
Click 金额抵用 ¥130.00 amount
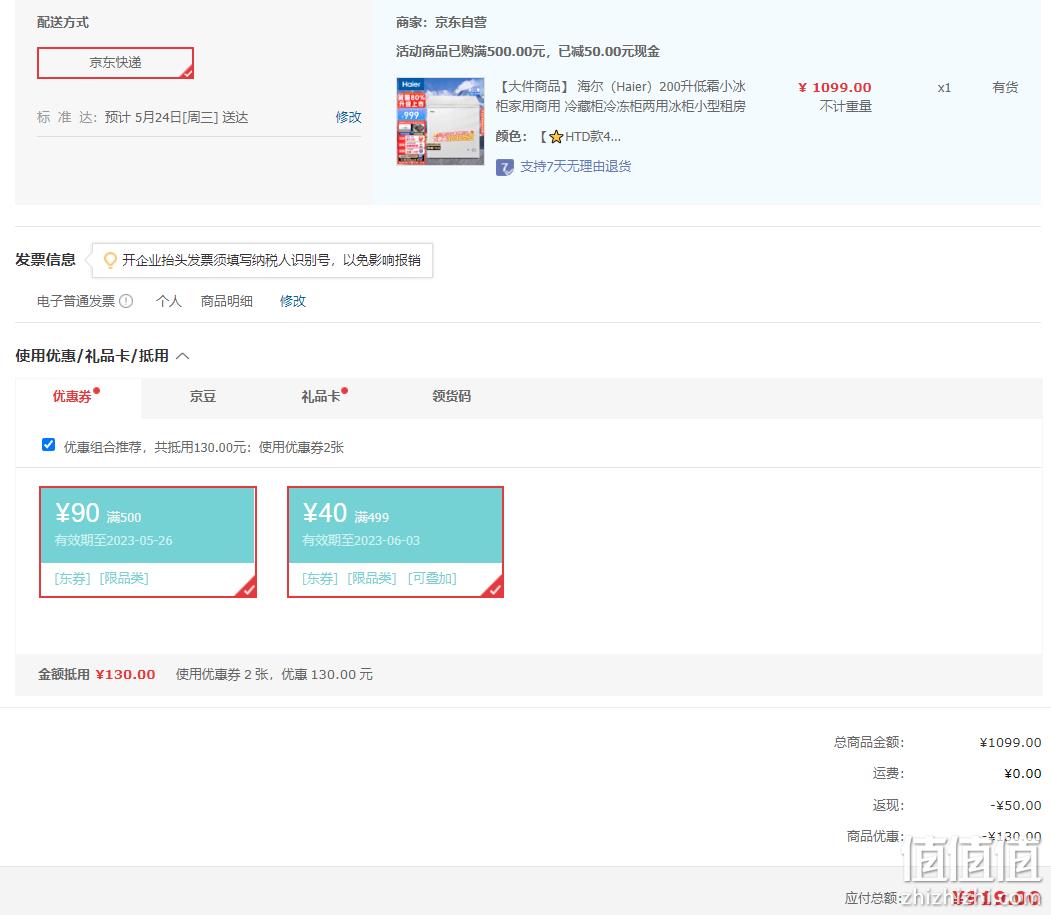(x=125, y=674)
